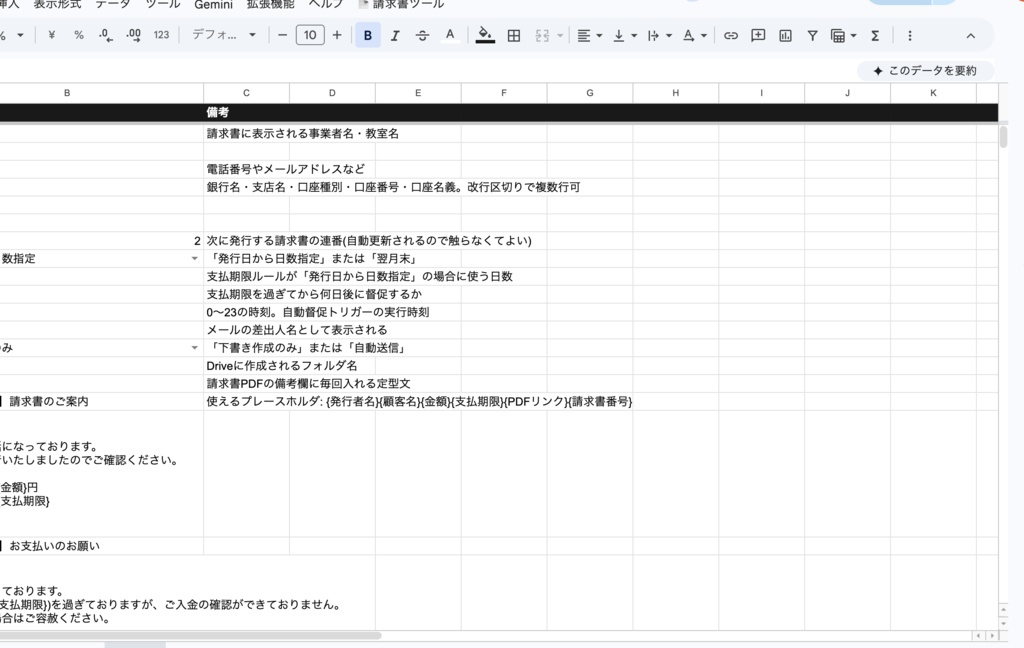The width and height of the screenshot is (1024, 648).
Task: Click the horizontal align icon
Action: pyautogui.click(x=584, y=35)
